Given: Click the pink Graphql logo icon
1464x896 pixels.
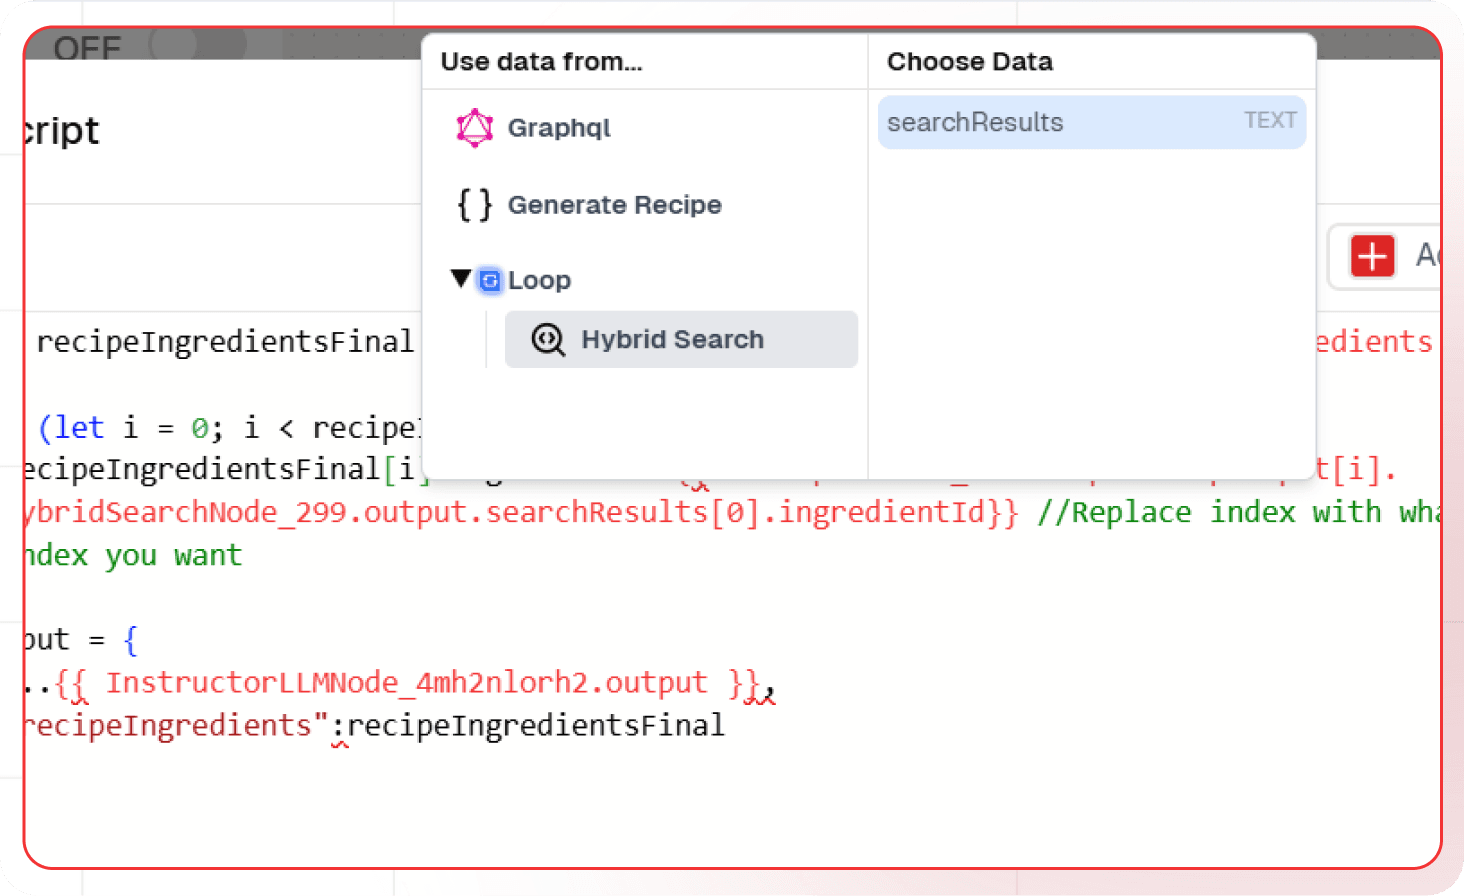Looking at the screenshot, I should (x=474, y=128).
